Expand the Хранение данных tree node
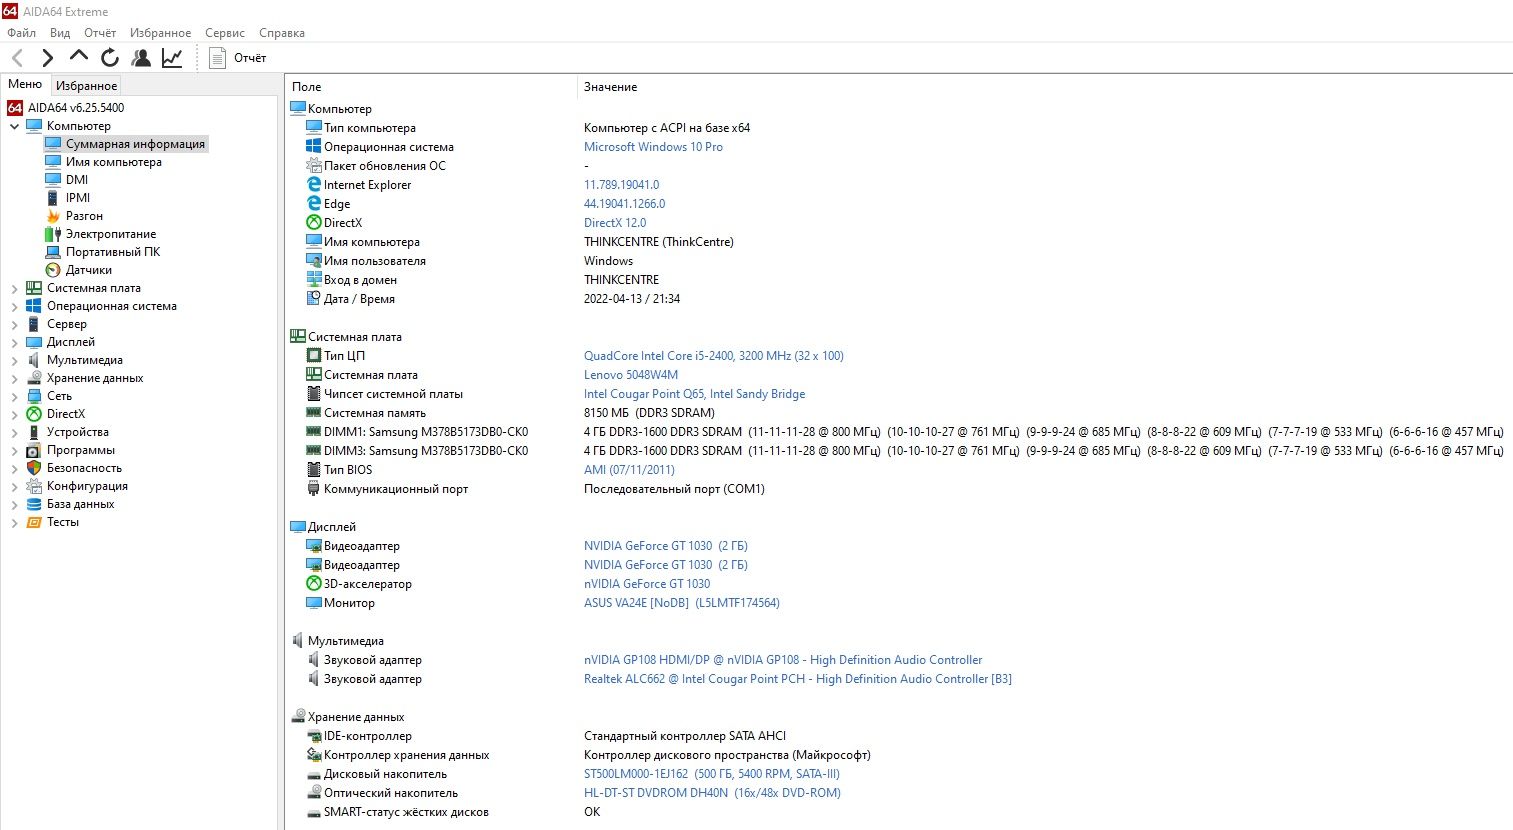This screenshot has width=1513, height=830. click(14, 378)
